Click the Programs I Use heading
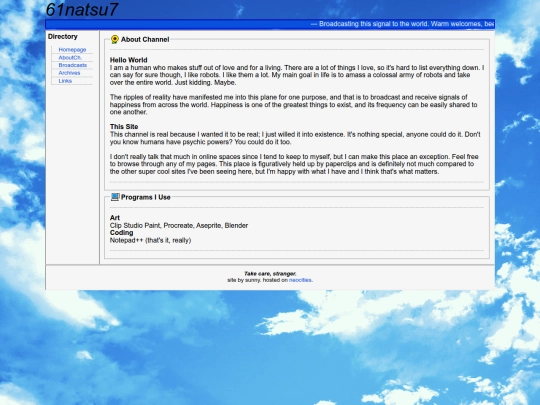The width and height of the screenshot is (540, 405). (x=146, y=197)
